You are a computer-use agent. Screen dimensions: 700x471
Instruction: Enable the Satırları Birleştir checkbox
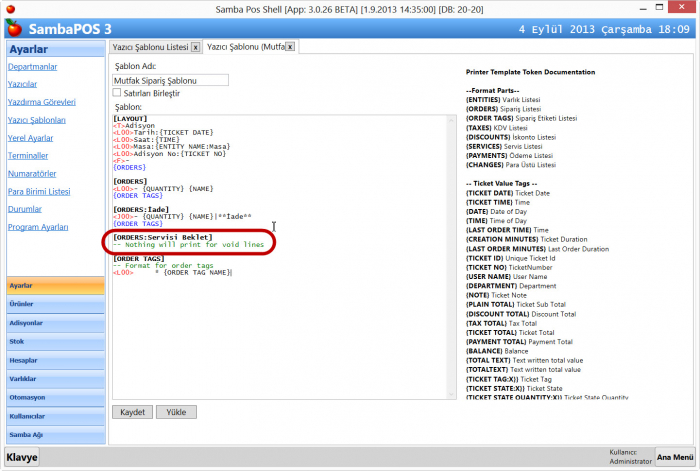(x=119, y=92)
